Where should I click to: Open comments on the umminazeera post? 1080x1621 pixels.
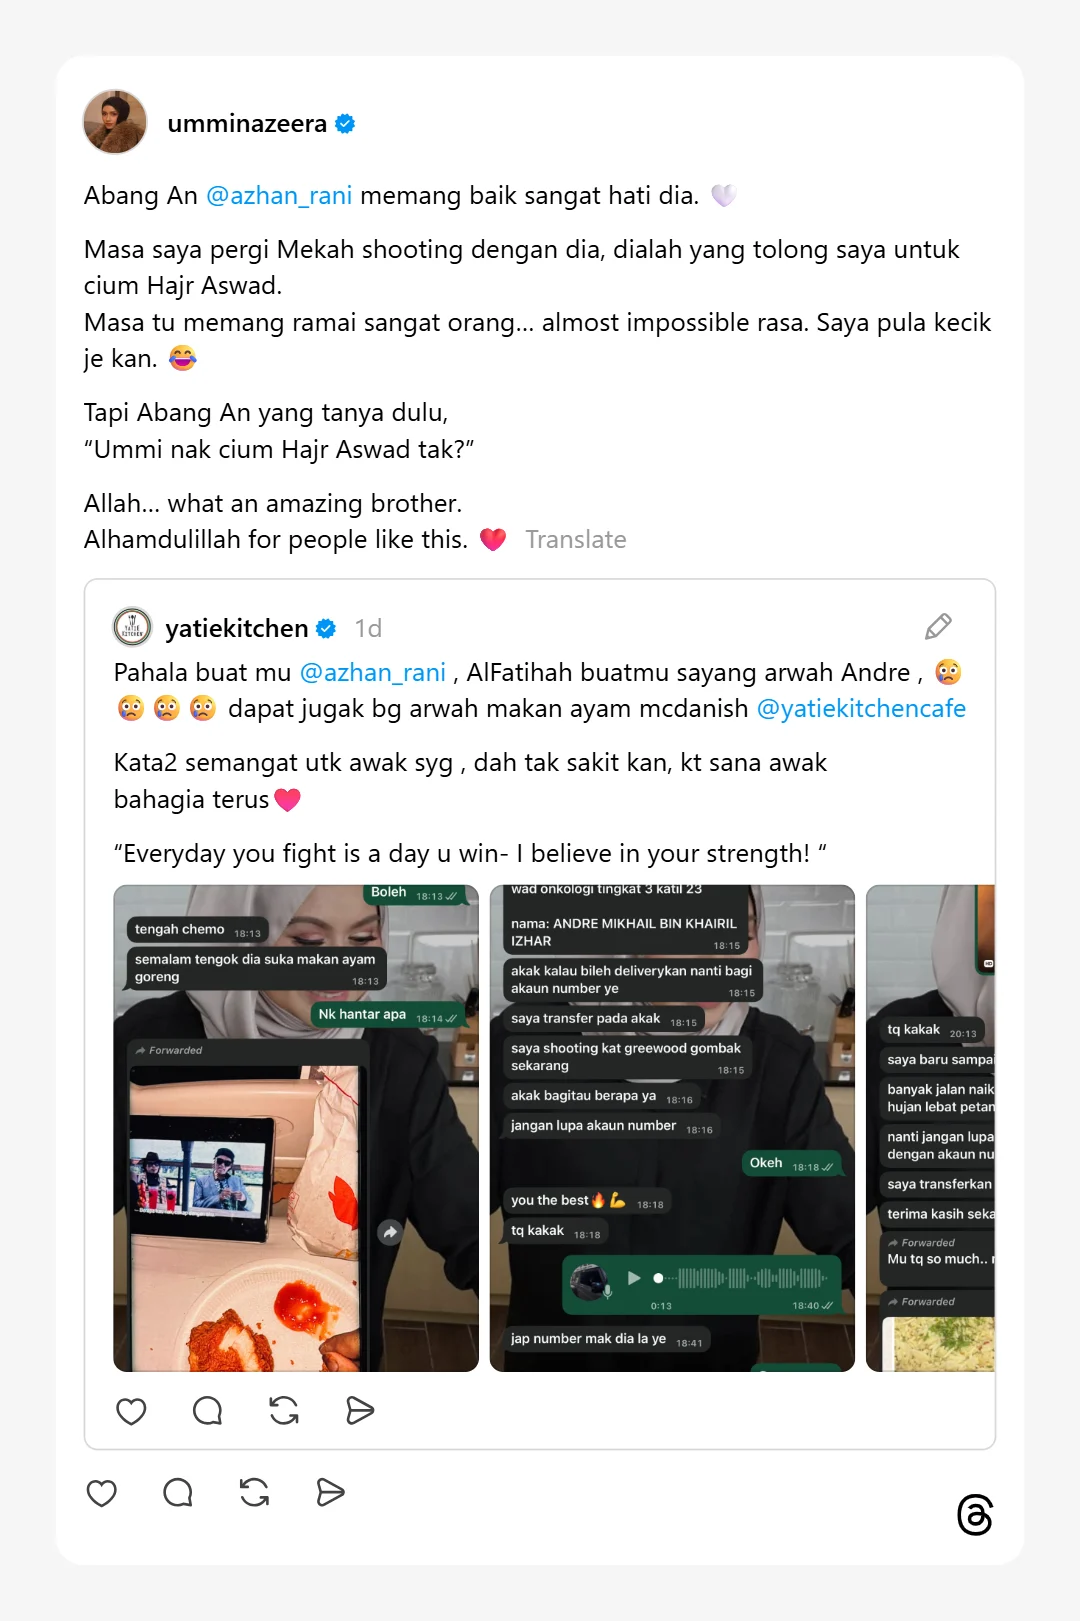point(178,1493)
